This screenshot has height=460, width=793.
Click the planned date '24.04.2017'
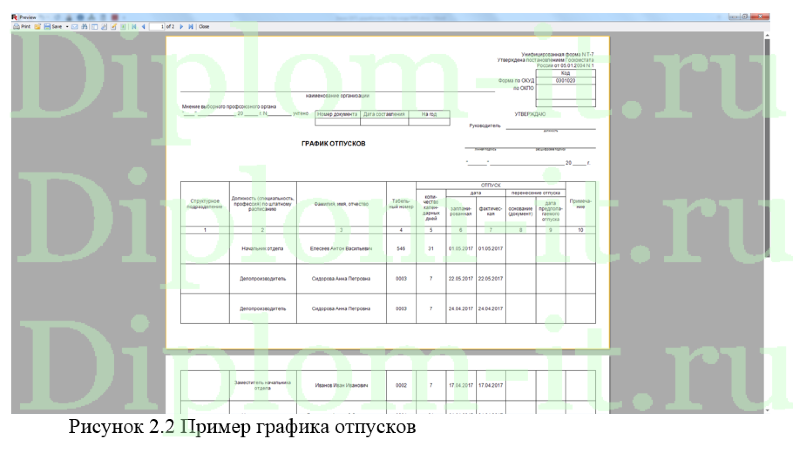[461, 308]
